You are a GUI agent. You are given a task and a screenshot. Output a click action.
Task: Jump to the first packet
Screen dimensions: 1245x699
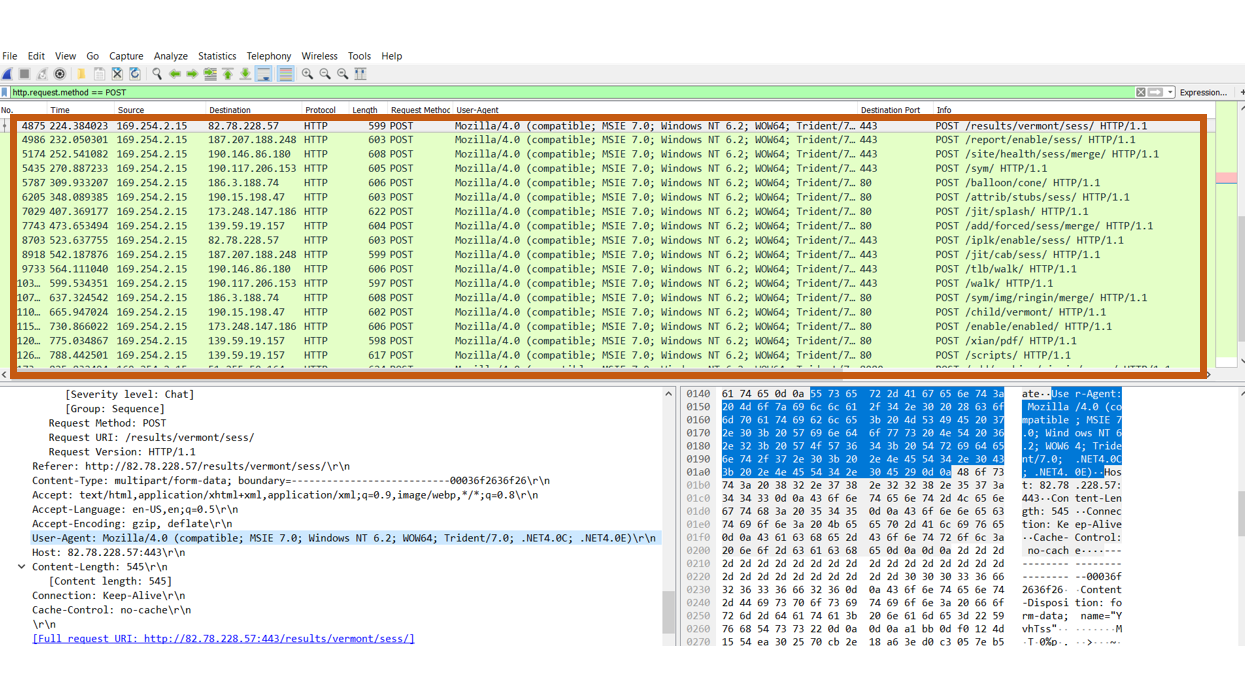point(228,74)
